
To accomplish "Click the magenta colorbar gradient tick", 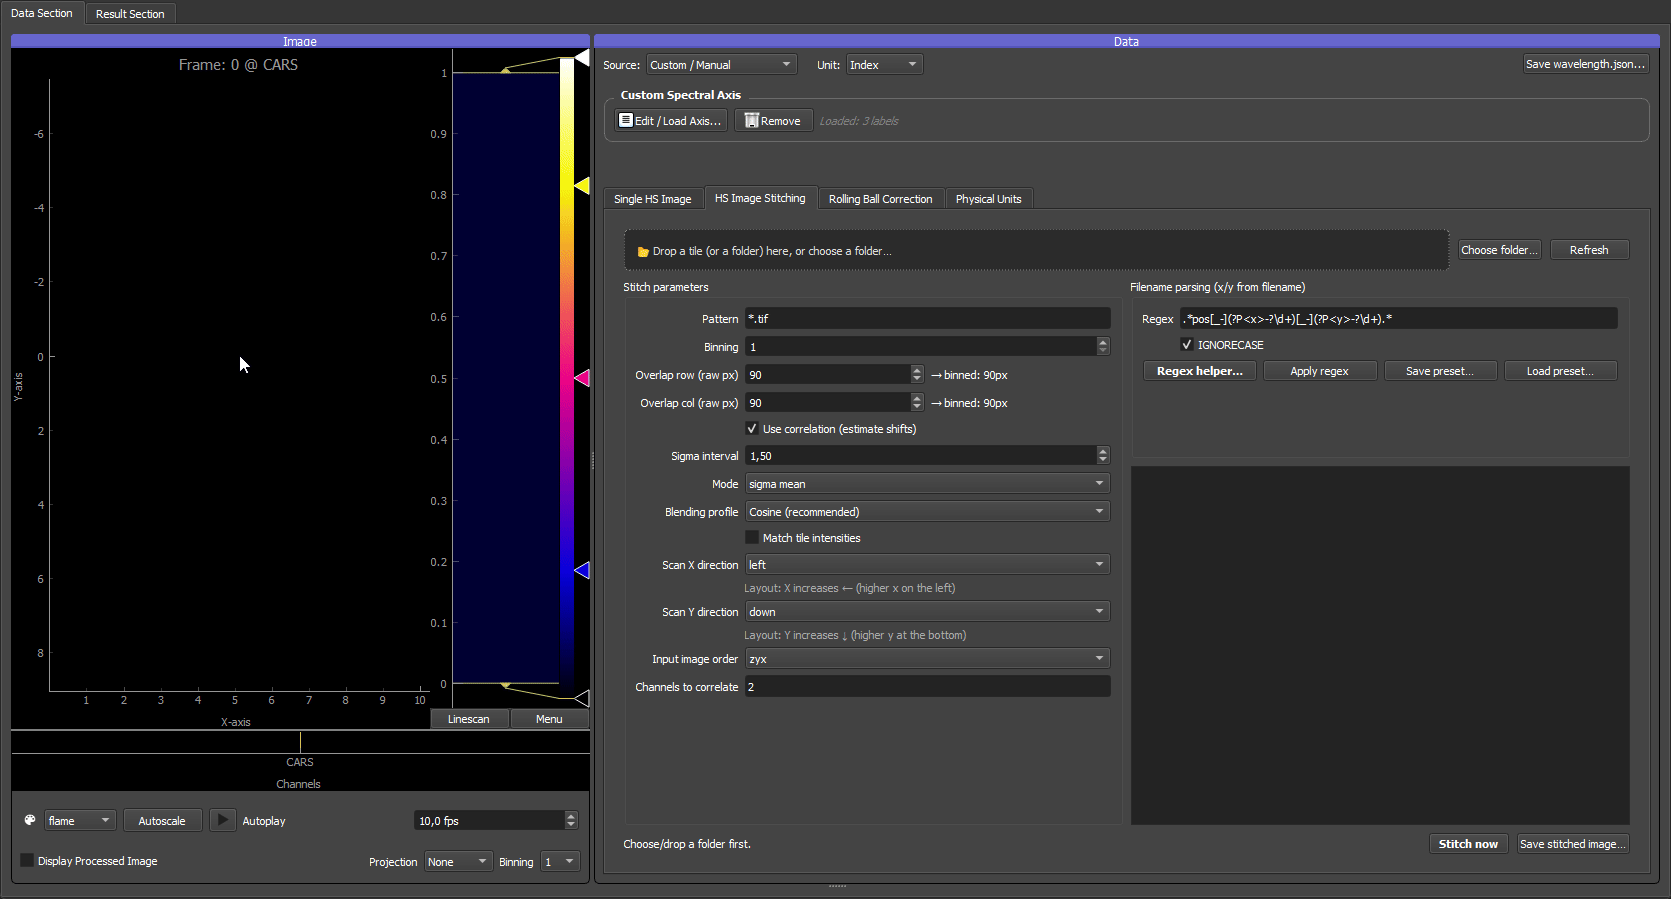I will click(581, 378).
